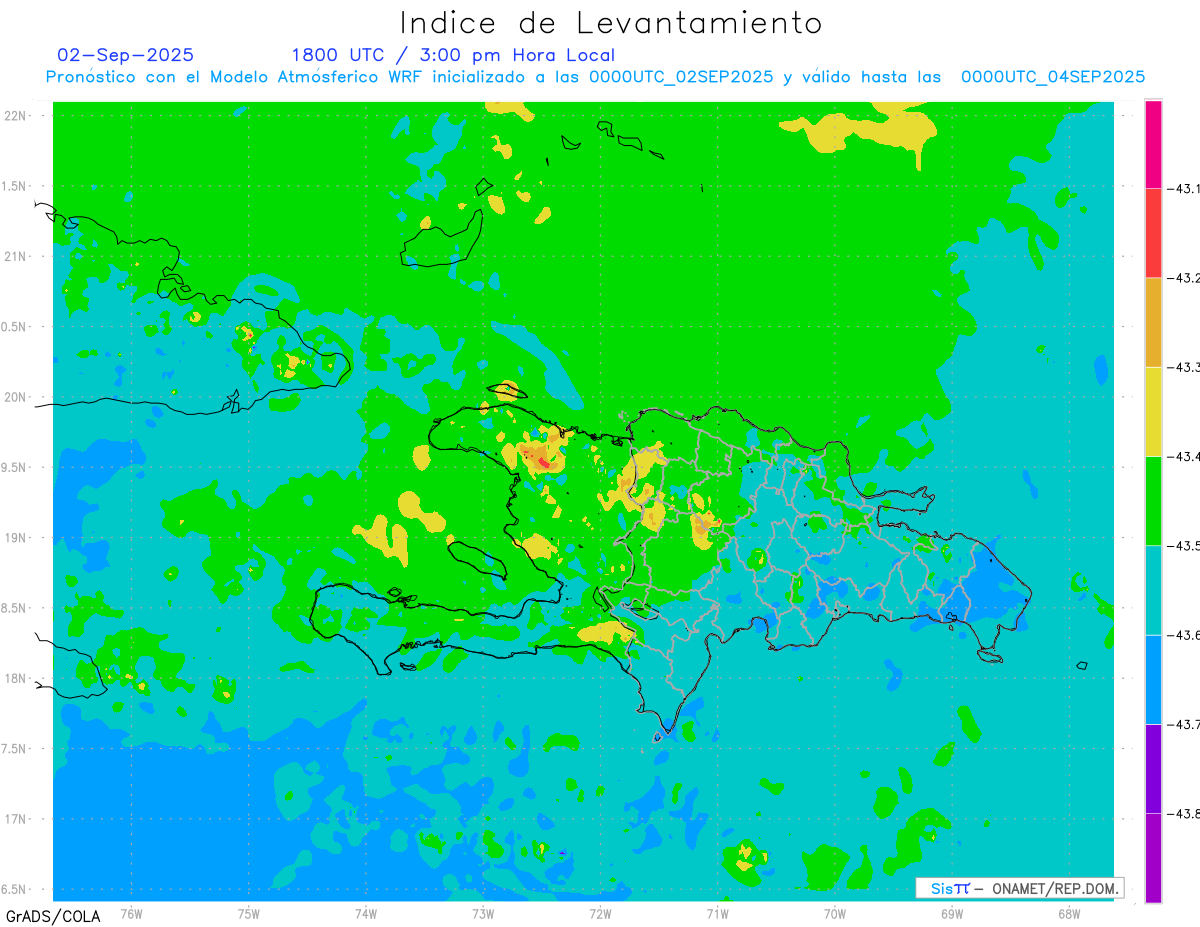
Task: Click the bottom purple segment of the color bar
Action: [x=1153, y=857]
